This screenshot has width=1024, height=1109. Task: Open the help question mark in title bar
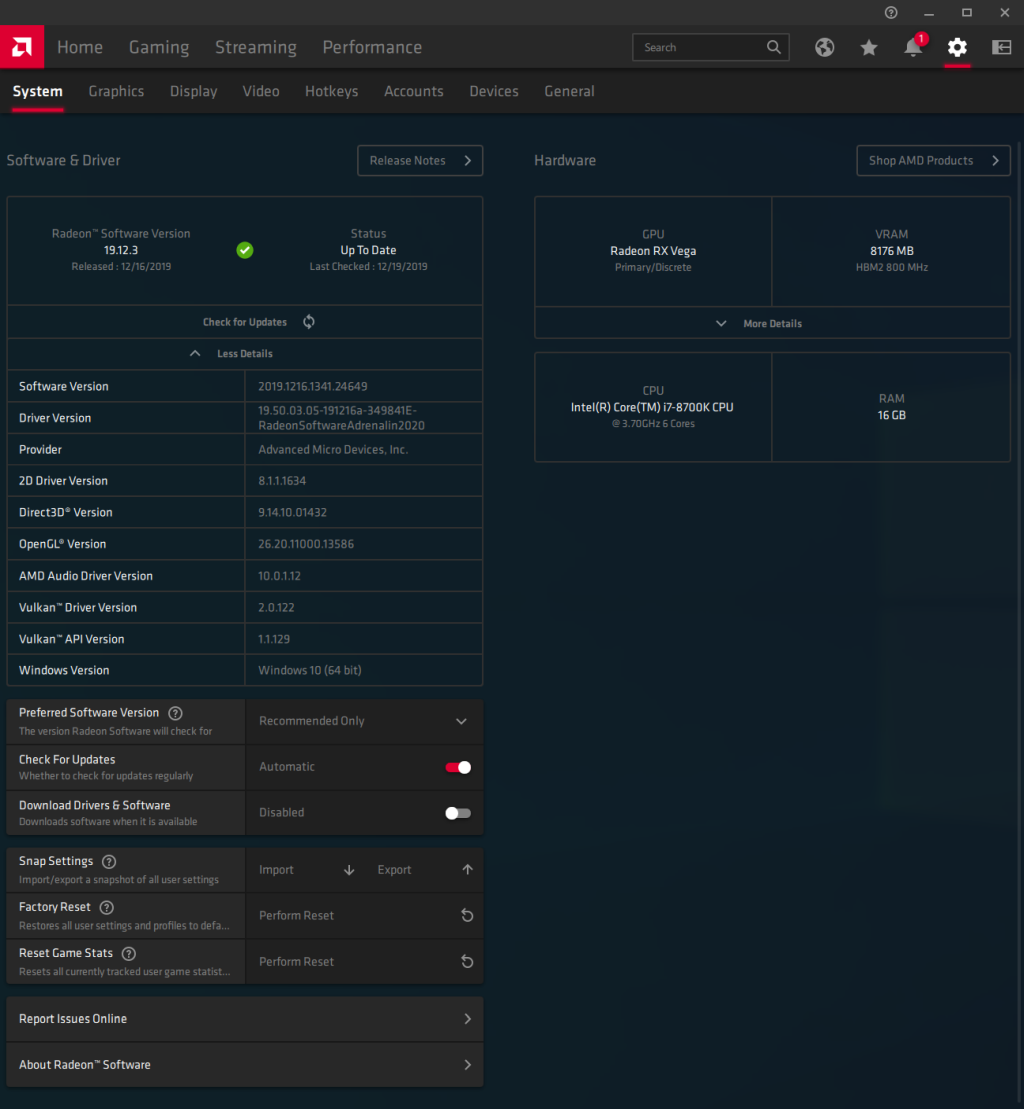pos(891,13)
